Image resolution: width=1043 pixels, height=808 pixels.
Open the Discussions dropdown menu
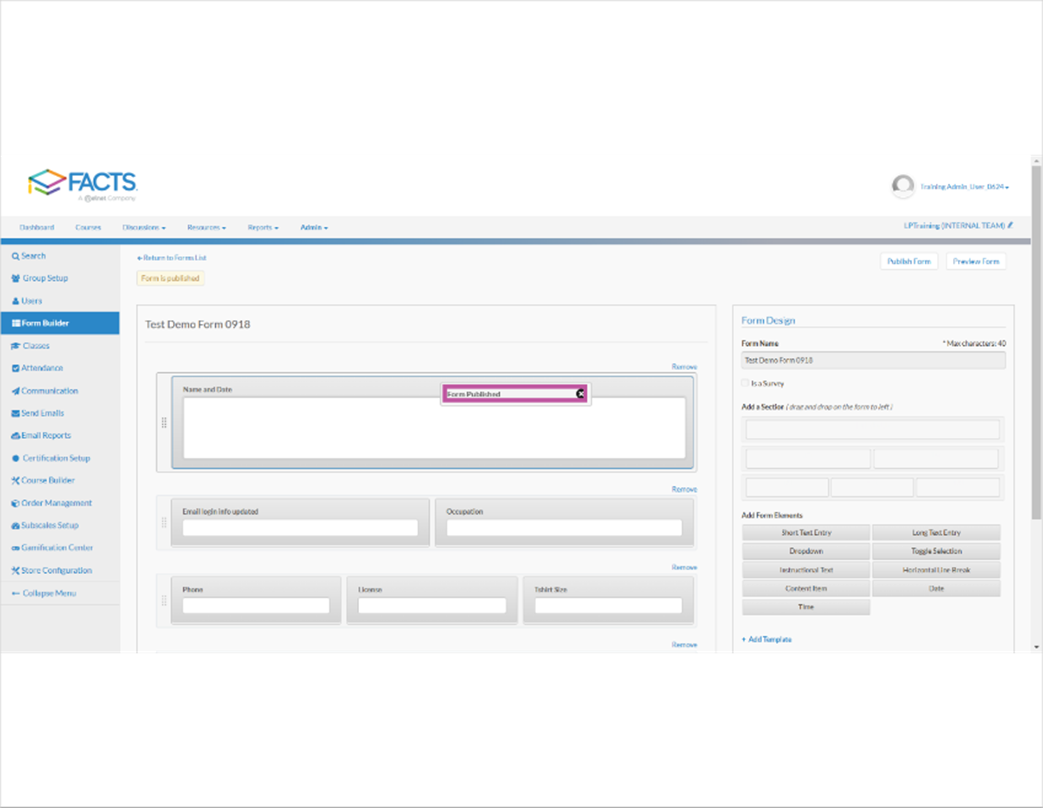[144, 227]
